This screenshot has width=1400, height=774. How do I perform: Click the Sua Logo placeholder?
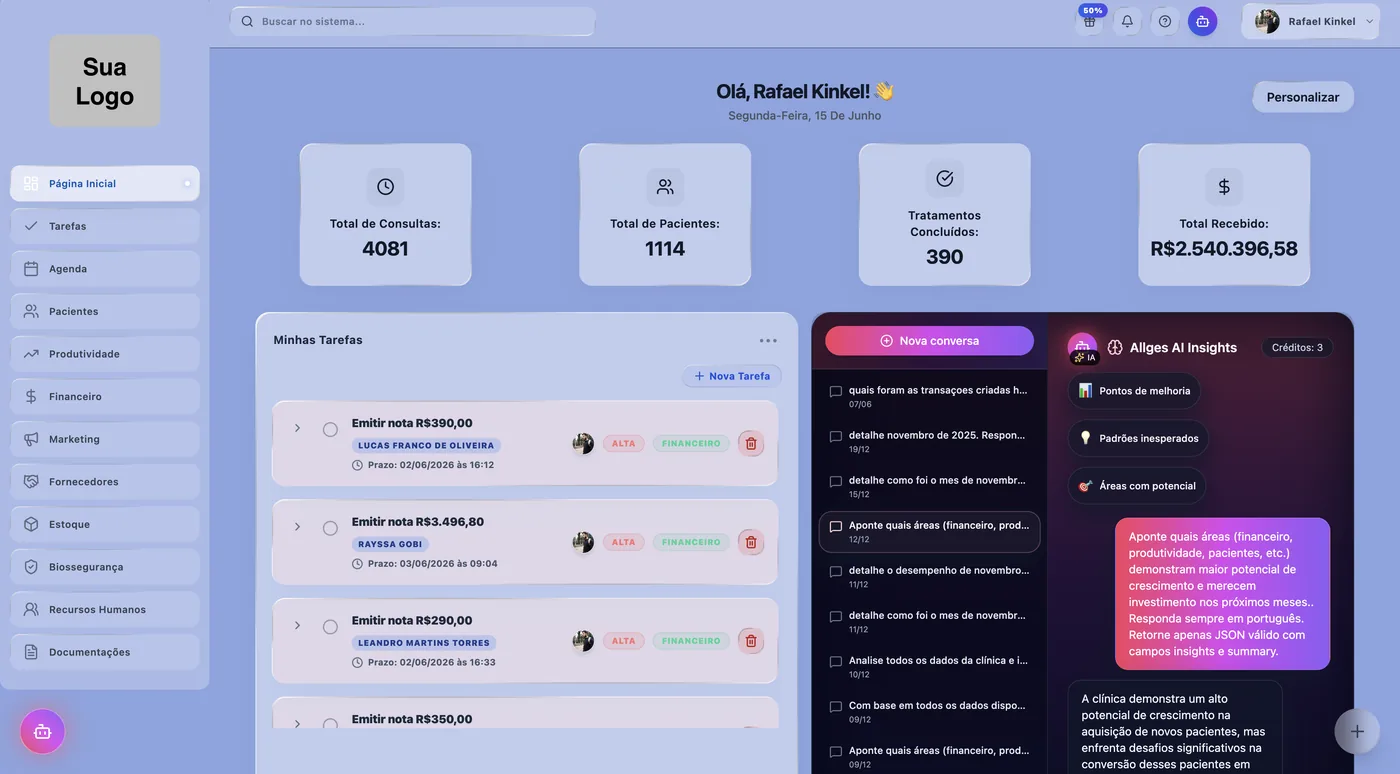(x=105, y=81)
